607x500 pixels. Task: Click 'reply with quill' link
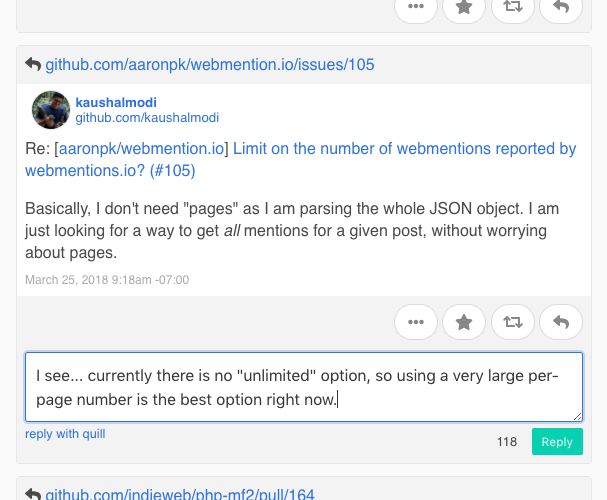65,434
